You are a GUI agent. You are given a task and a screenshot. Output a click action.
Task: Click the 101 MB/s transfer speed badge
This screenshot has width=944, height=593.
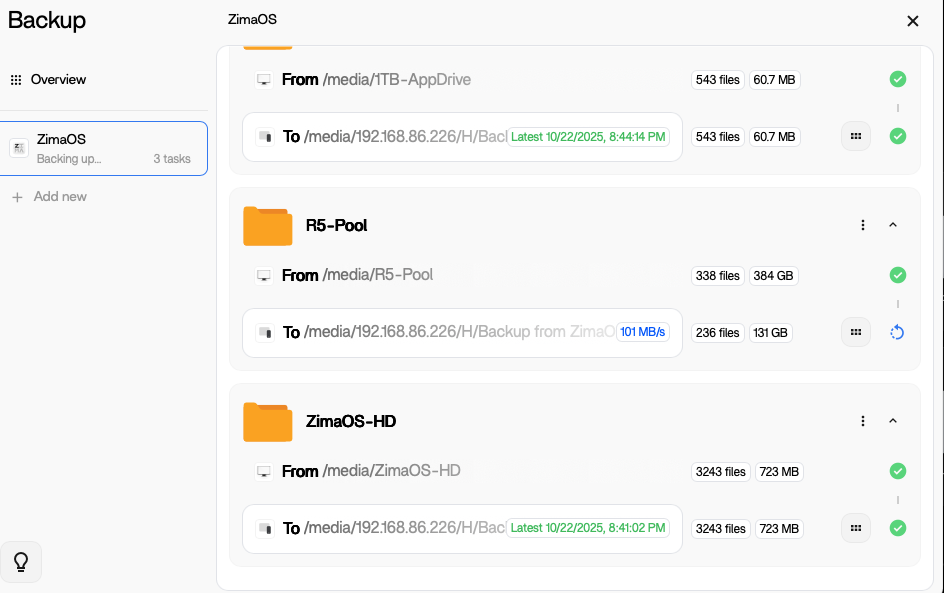pyautogui.click(x=643, y=332)
